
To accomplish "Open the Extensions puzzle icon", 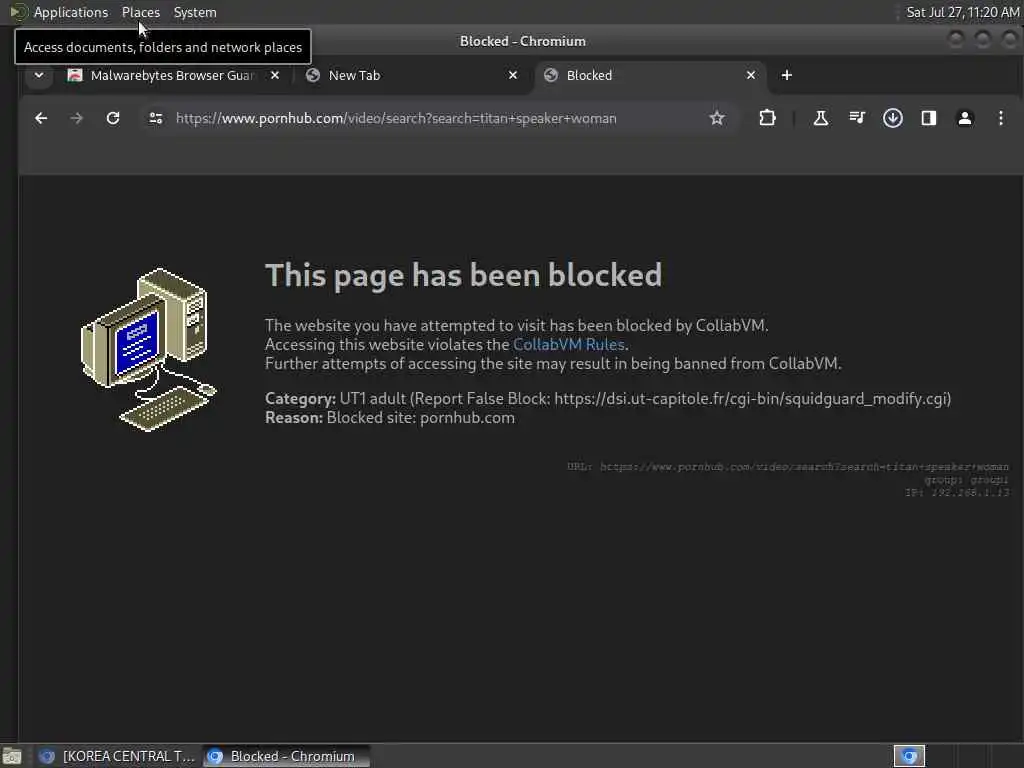I will (x=767, y=118).
